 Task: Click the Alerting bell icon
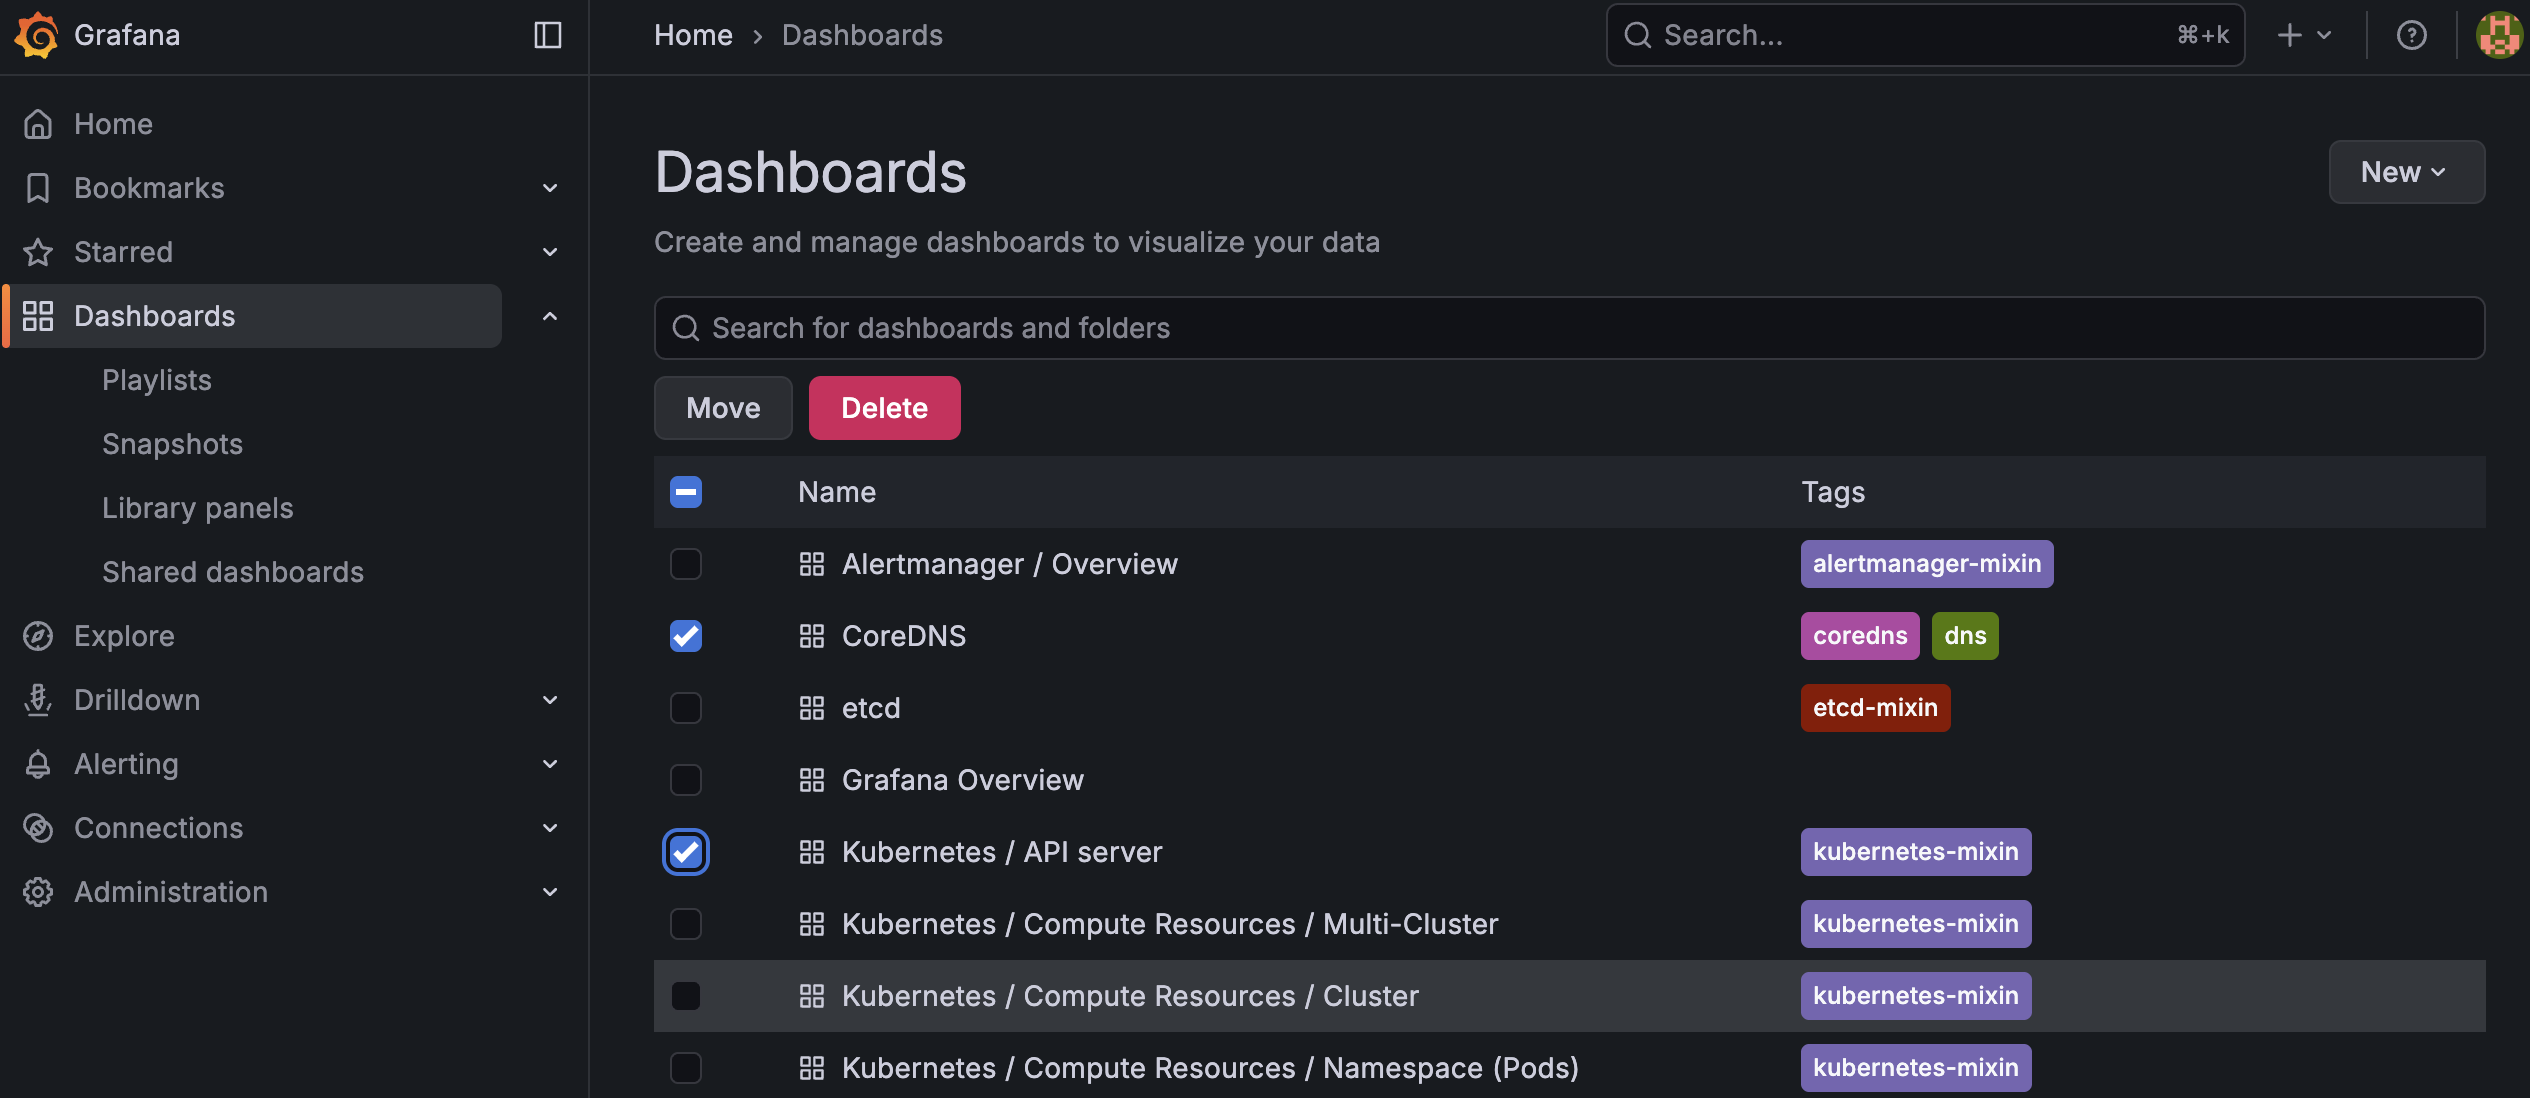[x=38, y=764]
